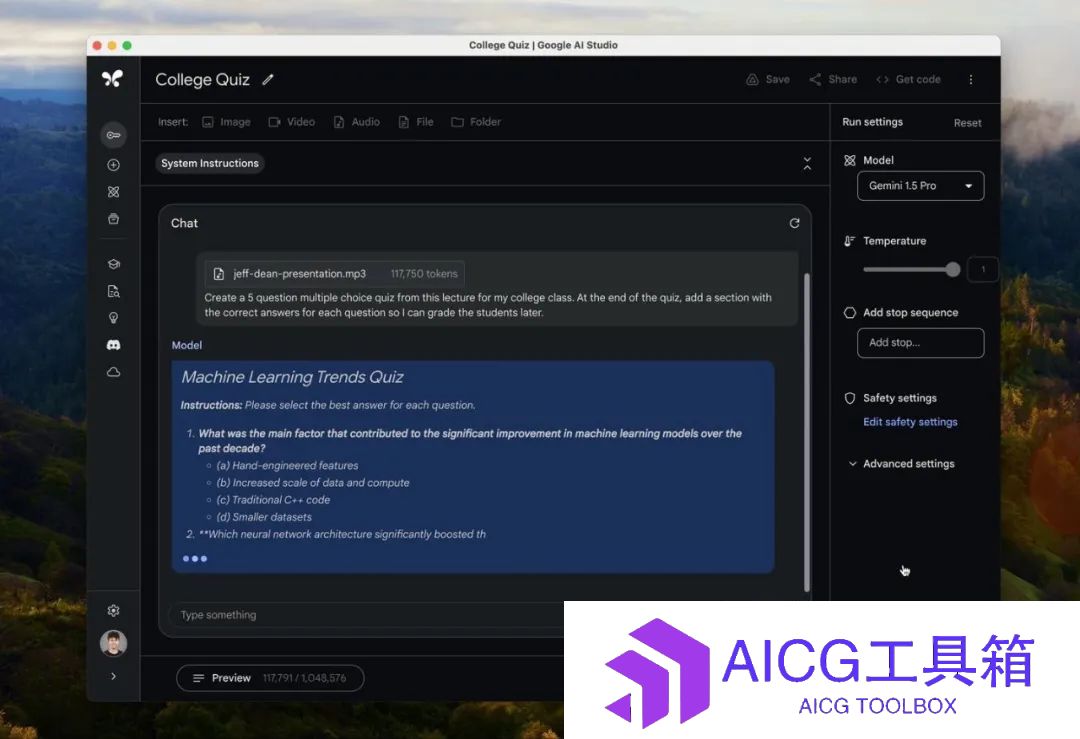Click the Temperature slider handle
This screenshot has width=1080, height=739.
click(953, 269)
